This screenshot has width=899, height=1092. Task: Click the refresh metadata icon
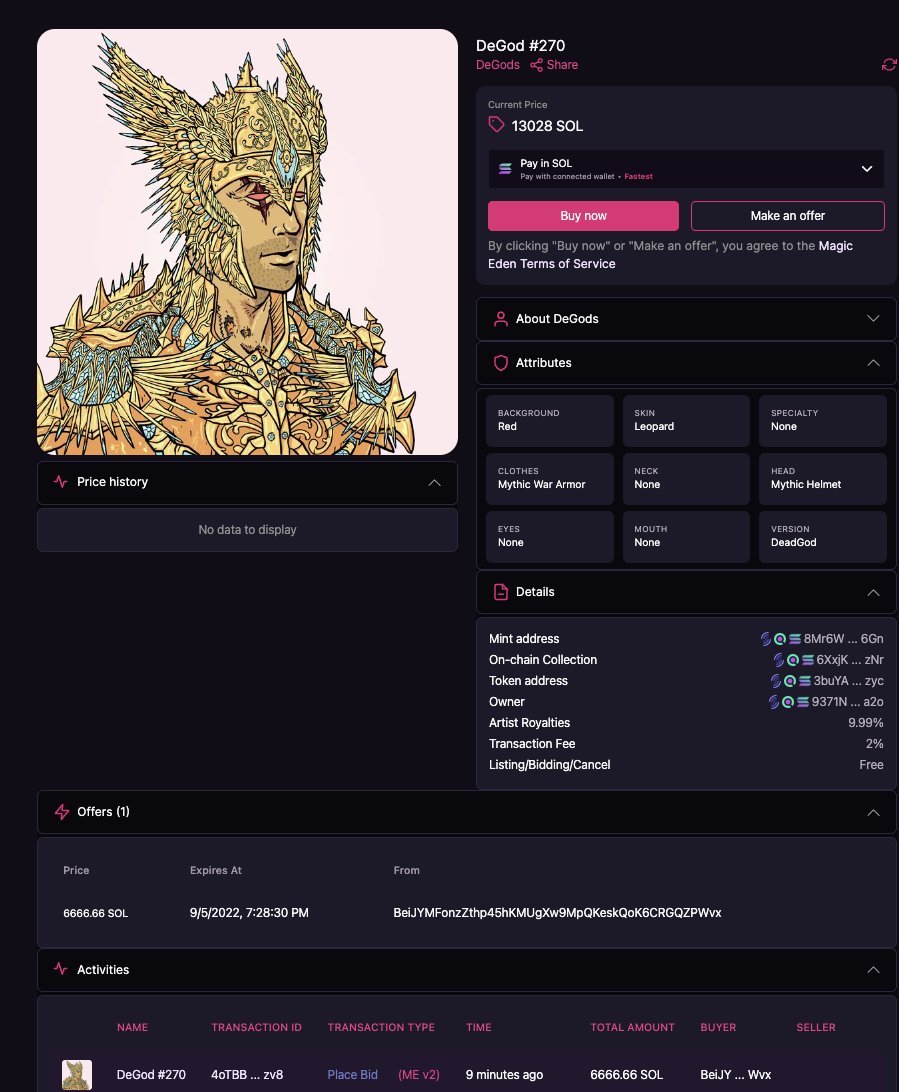pyautogui.click(x=889, y=64)
